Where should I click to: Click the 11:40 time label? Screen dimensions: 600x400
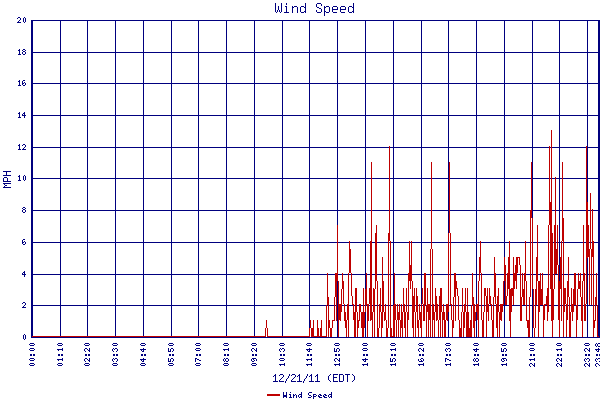tap(310, 354)
